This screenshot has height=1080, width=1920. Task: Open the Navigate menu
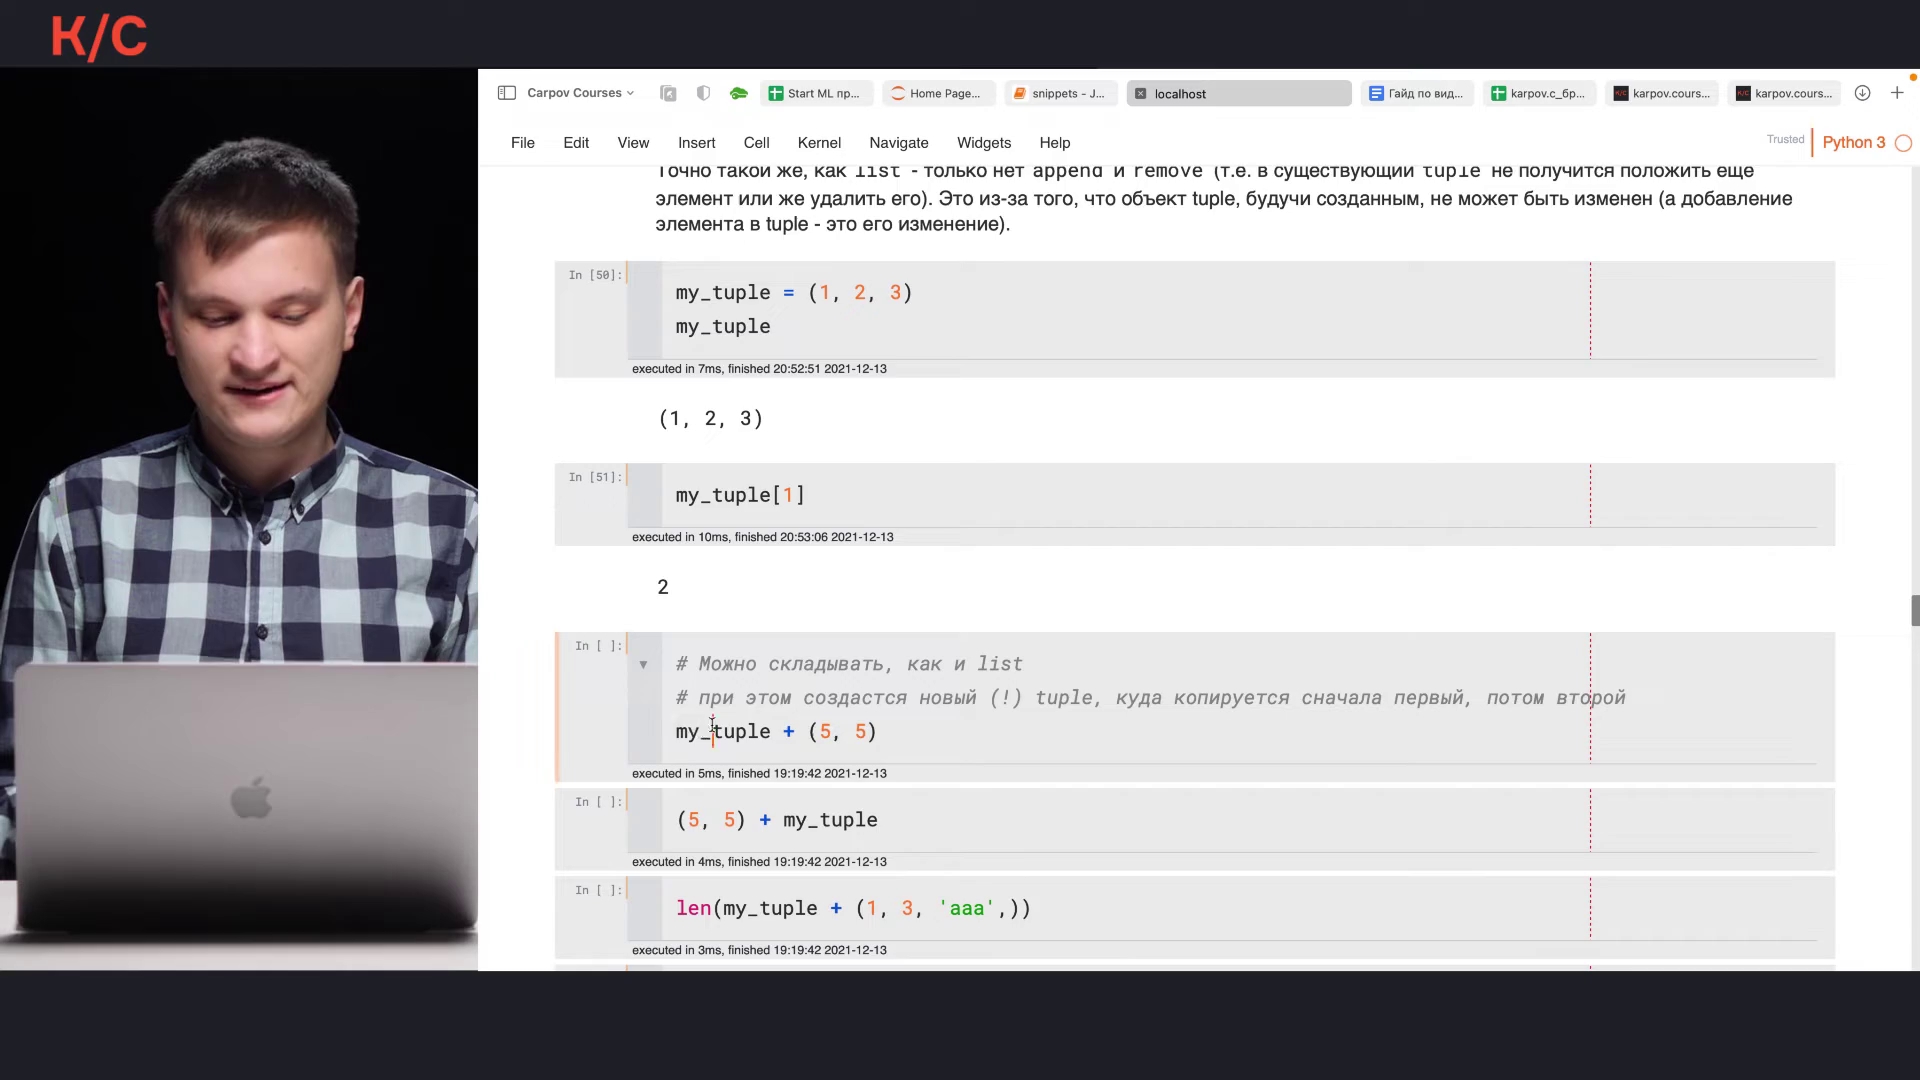(x=899, y=143)
